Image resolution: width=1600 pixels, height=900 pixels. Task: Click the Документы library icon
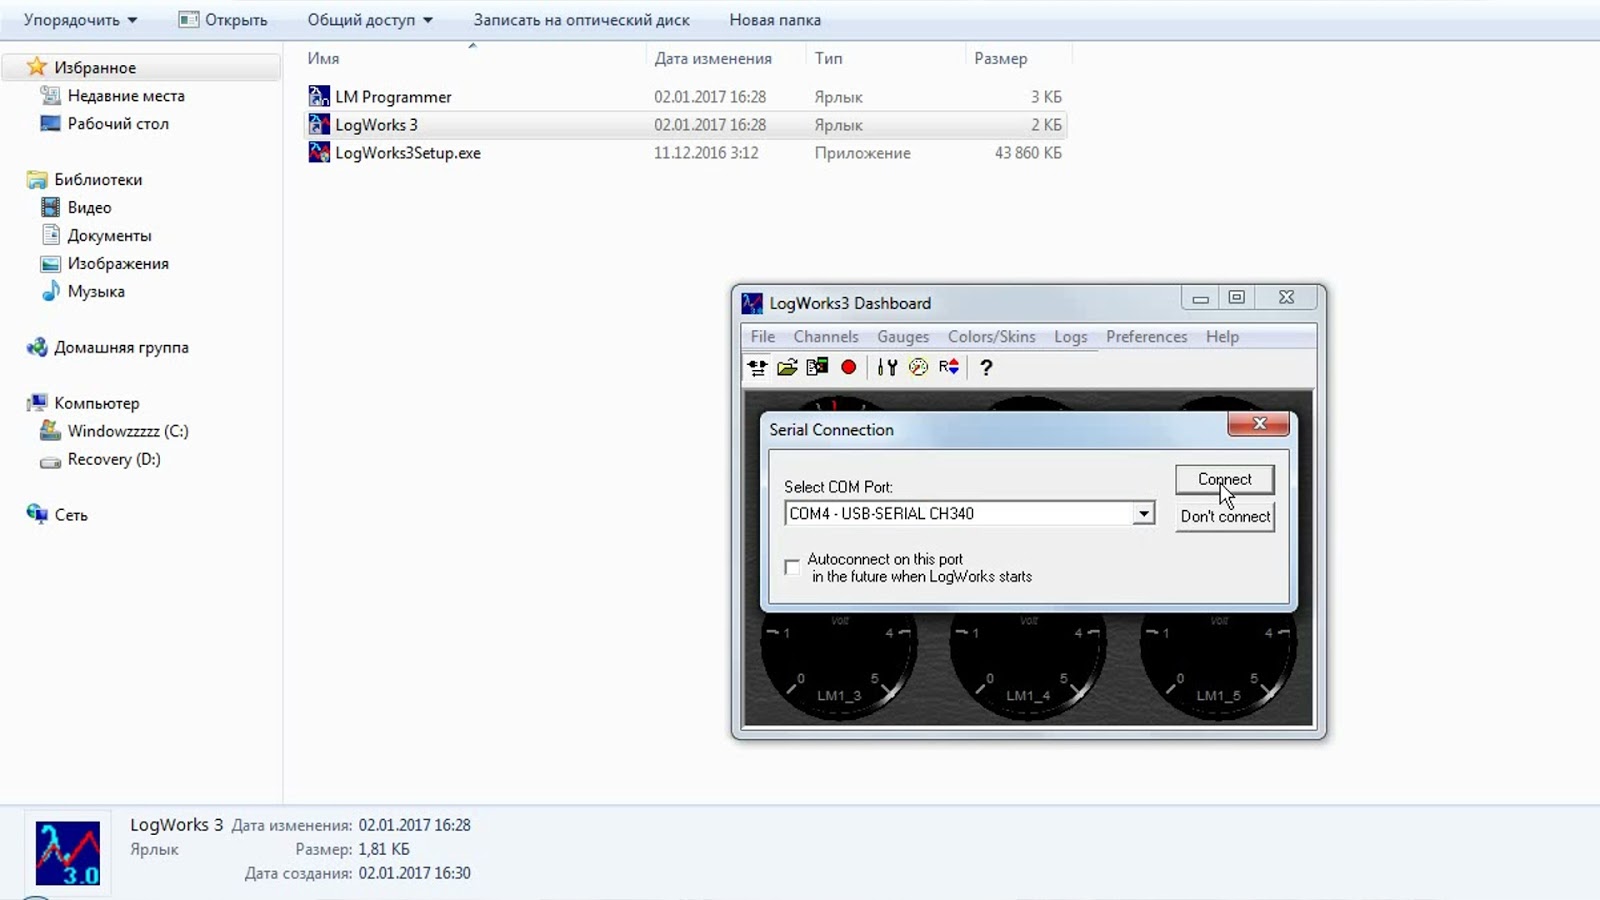[x=50, y=235]
